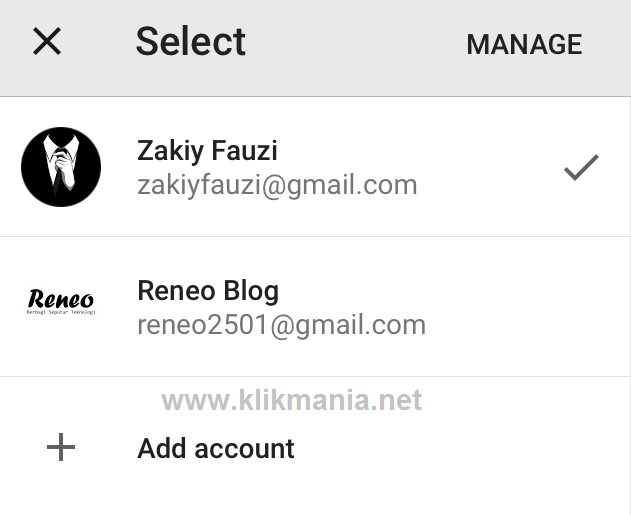This screenshot has width=631, height=515.
Task: Close the account selection screen
Action: pos(47,42)
